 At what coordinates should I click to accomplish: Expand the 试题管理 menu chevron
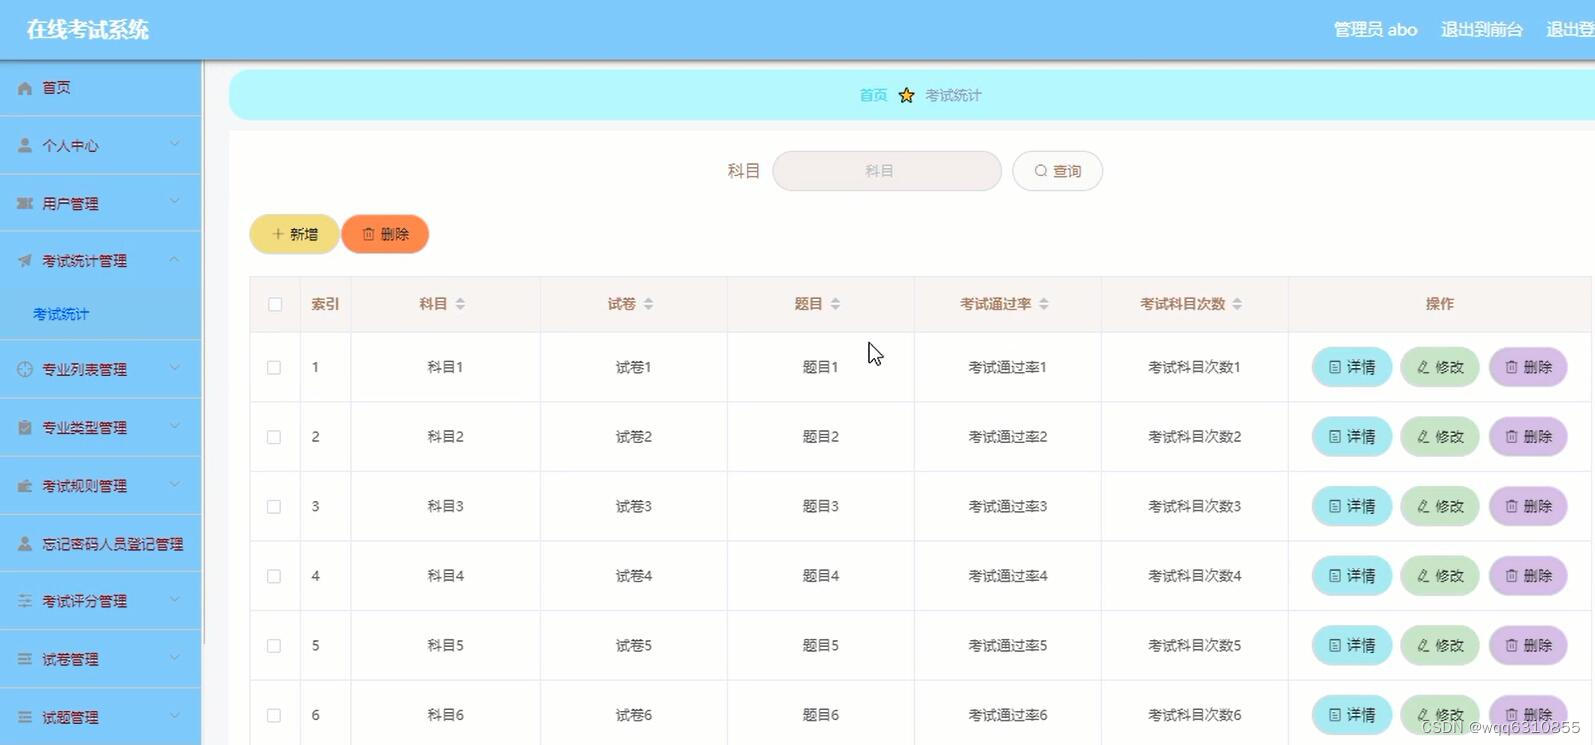(175, 716)
